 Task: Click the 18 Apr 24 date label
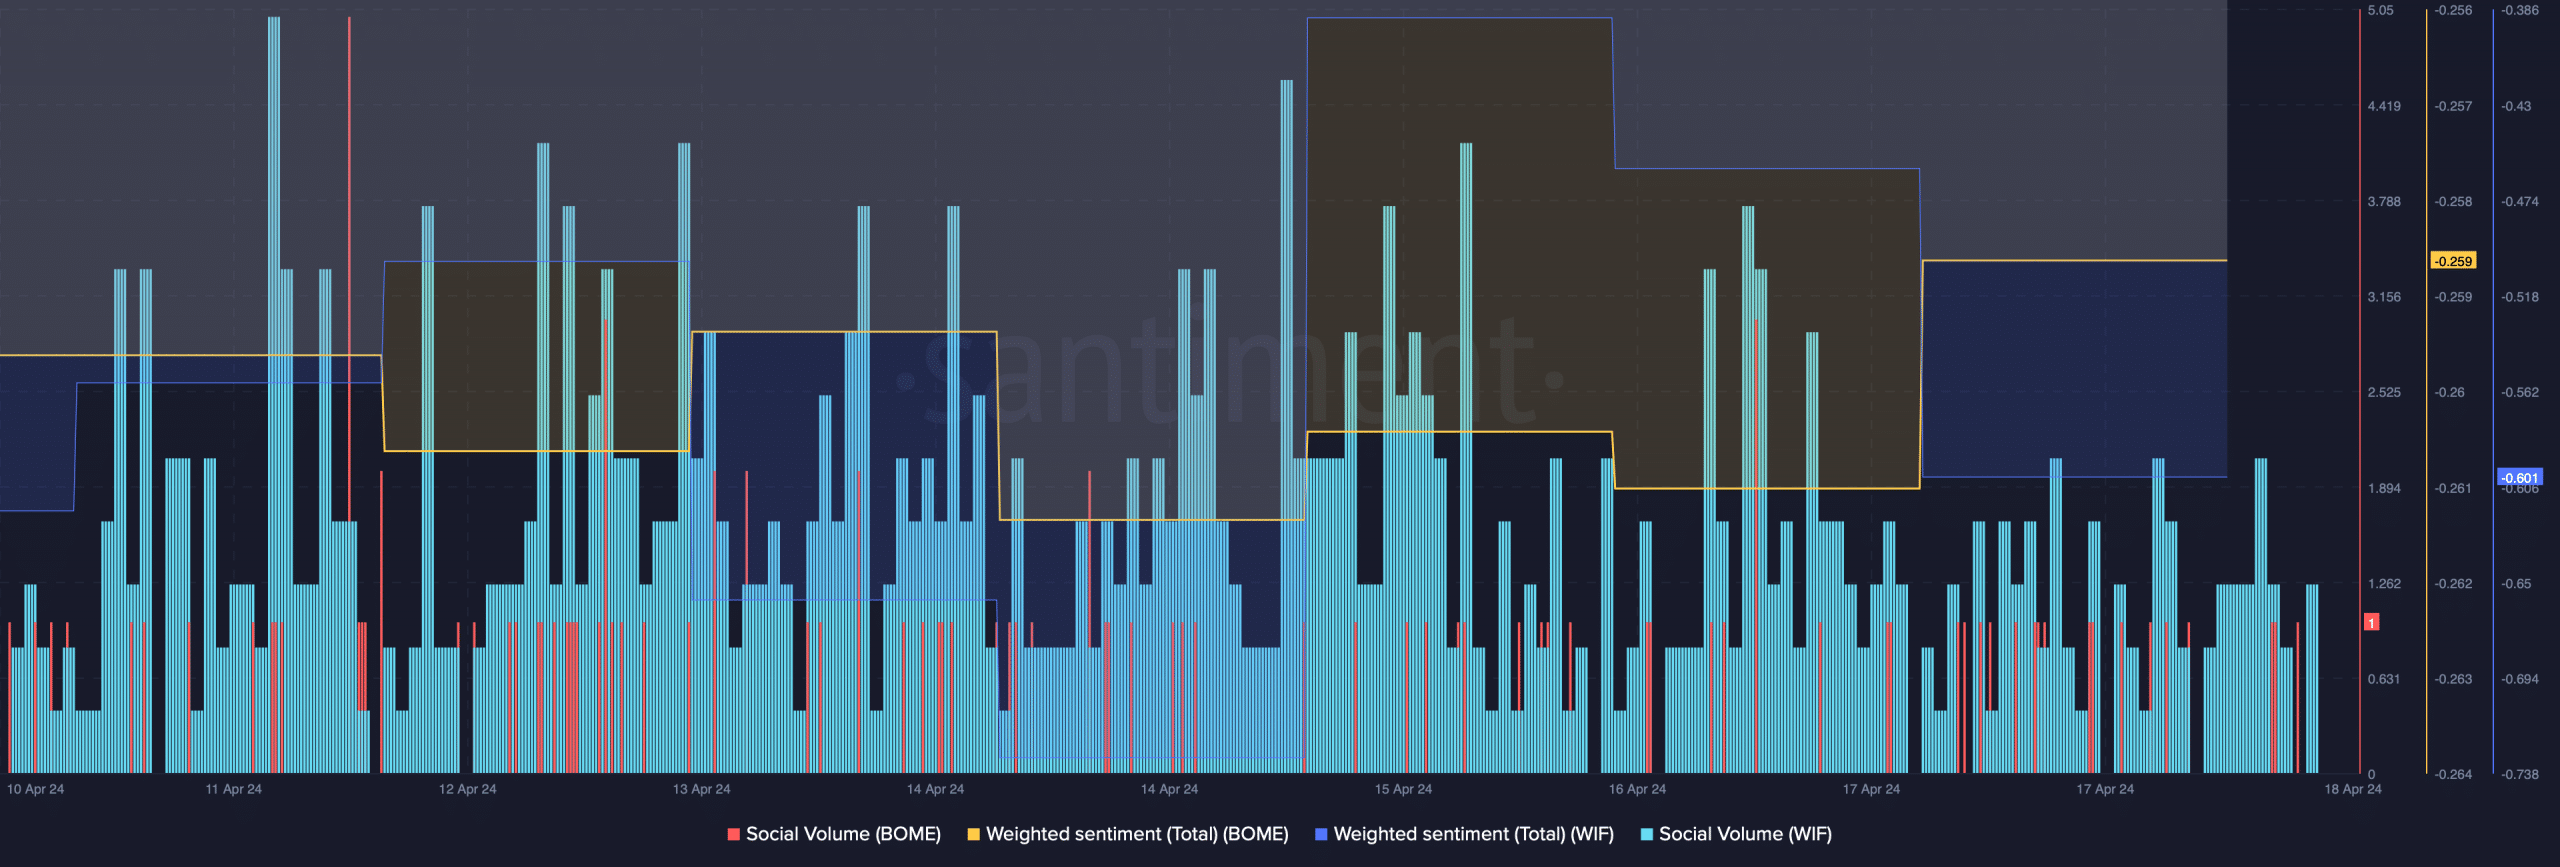[2352, 789]
